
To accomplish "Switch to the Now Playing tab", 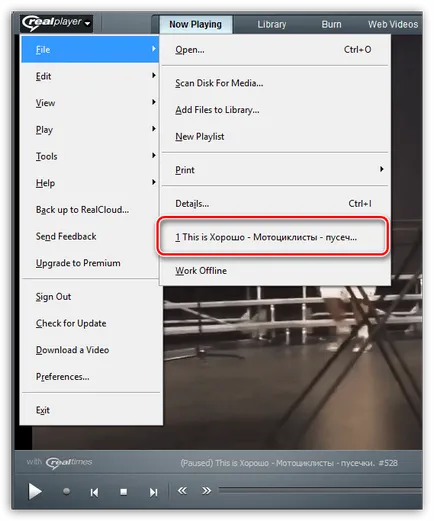I will [x=196, y=24].
